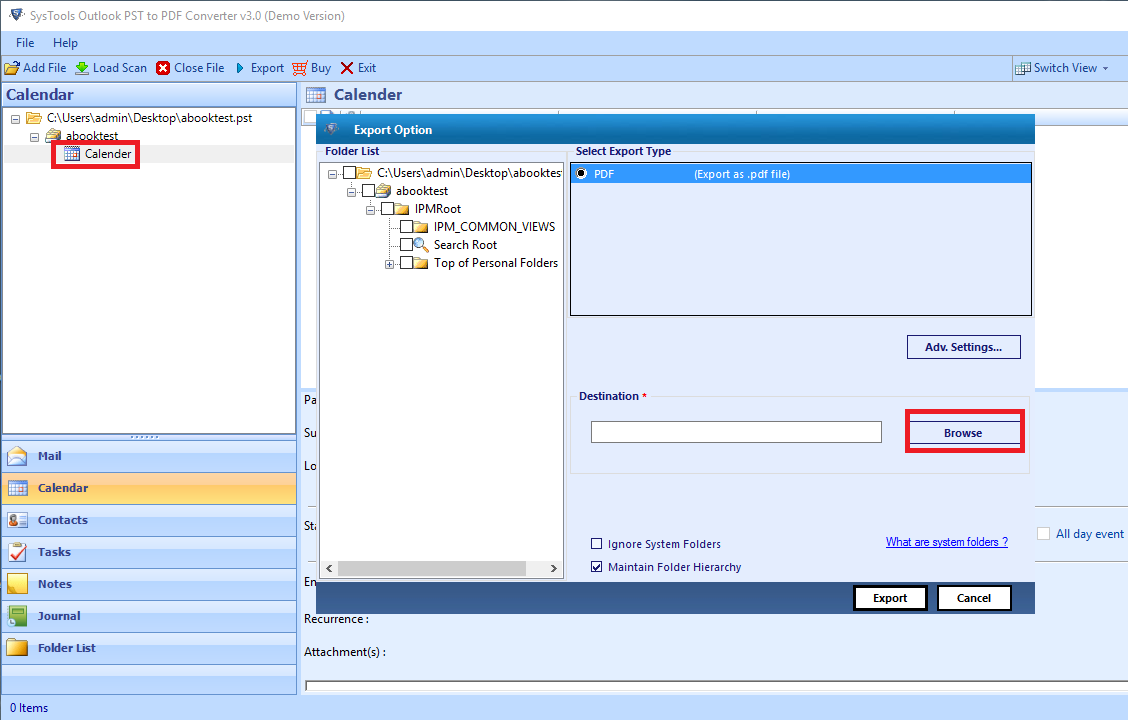Click the SysTools logo in title bar

pos(16,15)
